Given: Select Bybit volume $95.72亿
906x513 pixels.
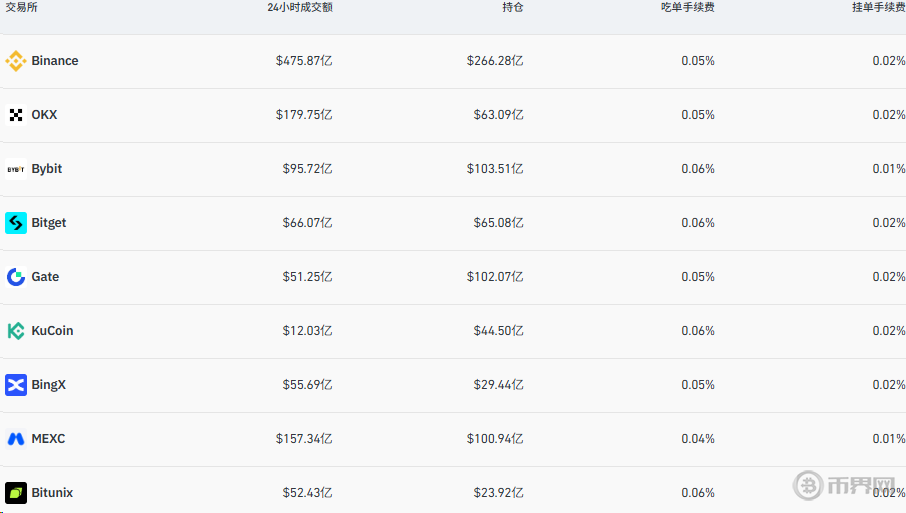Looking at the screenshot, I should pos(307,169).
